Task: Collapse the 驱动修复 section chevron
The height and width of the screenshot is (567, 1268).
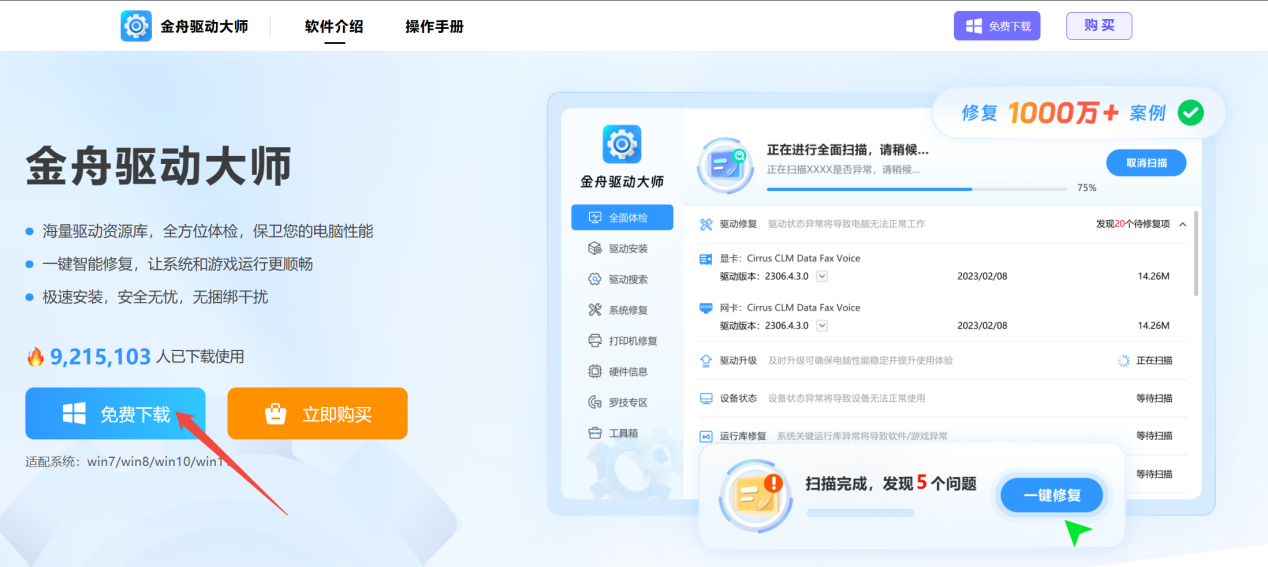Action: (1183, 224)
